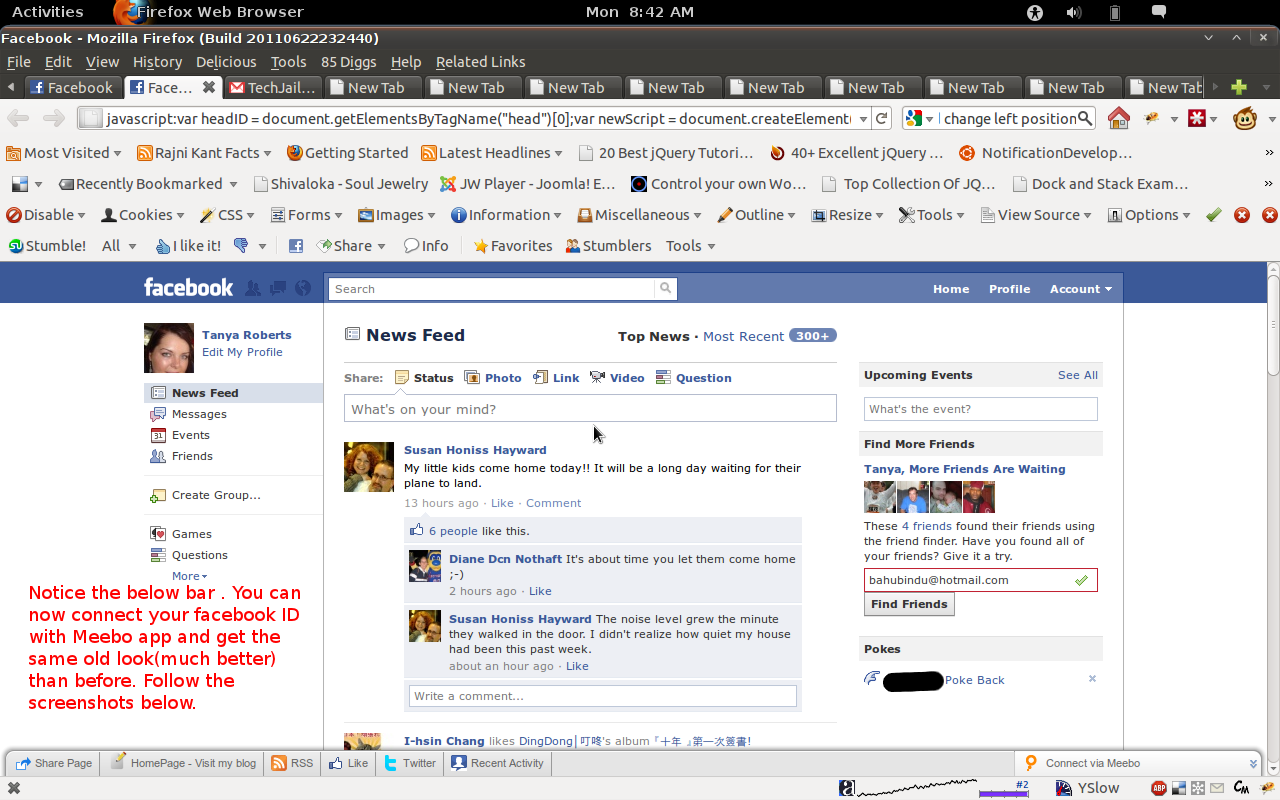Open the Cookies dropdown menu
Screen dimensions: 1280x800
pyautogui.click(x=143, y=215)
